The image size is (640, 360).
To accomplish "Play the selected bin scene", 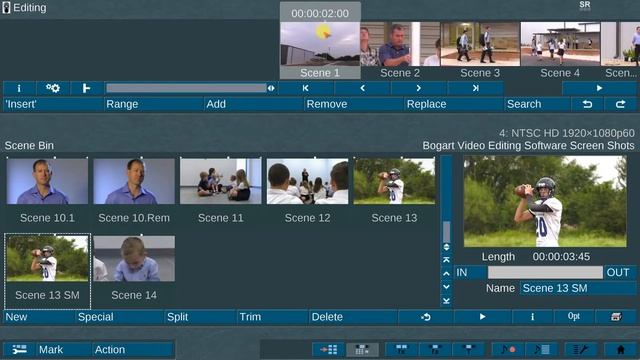I will click(x=482, y=317).
